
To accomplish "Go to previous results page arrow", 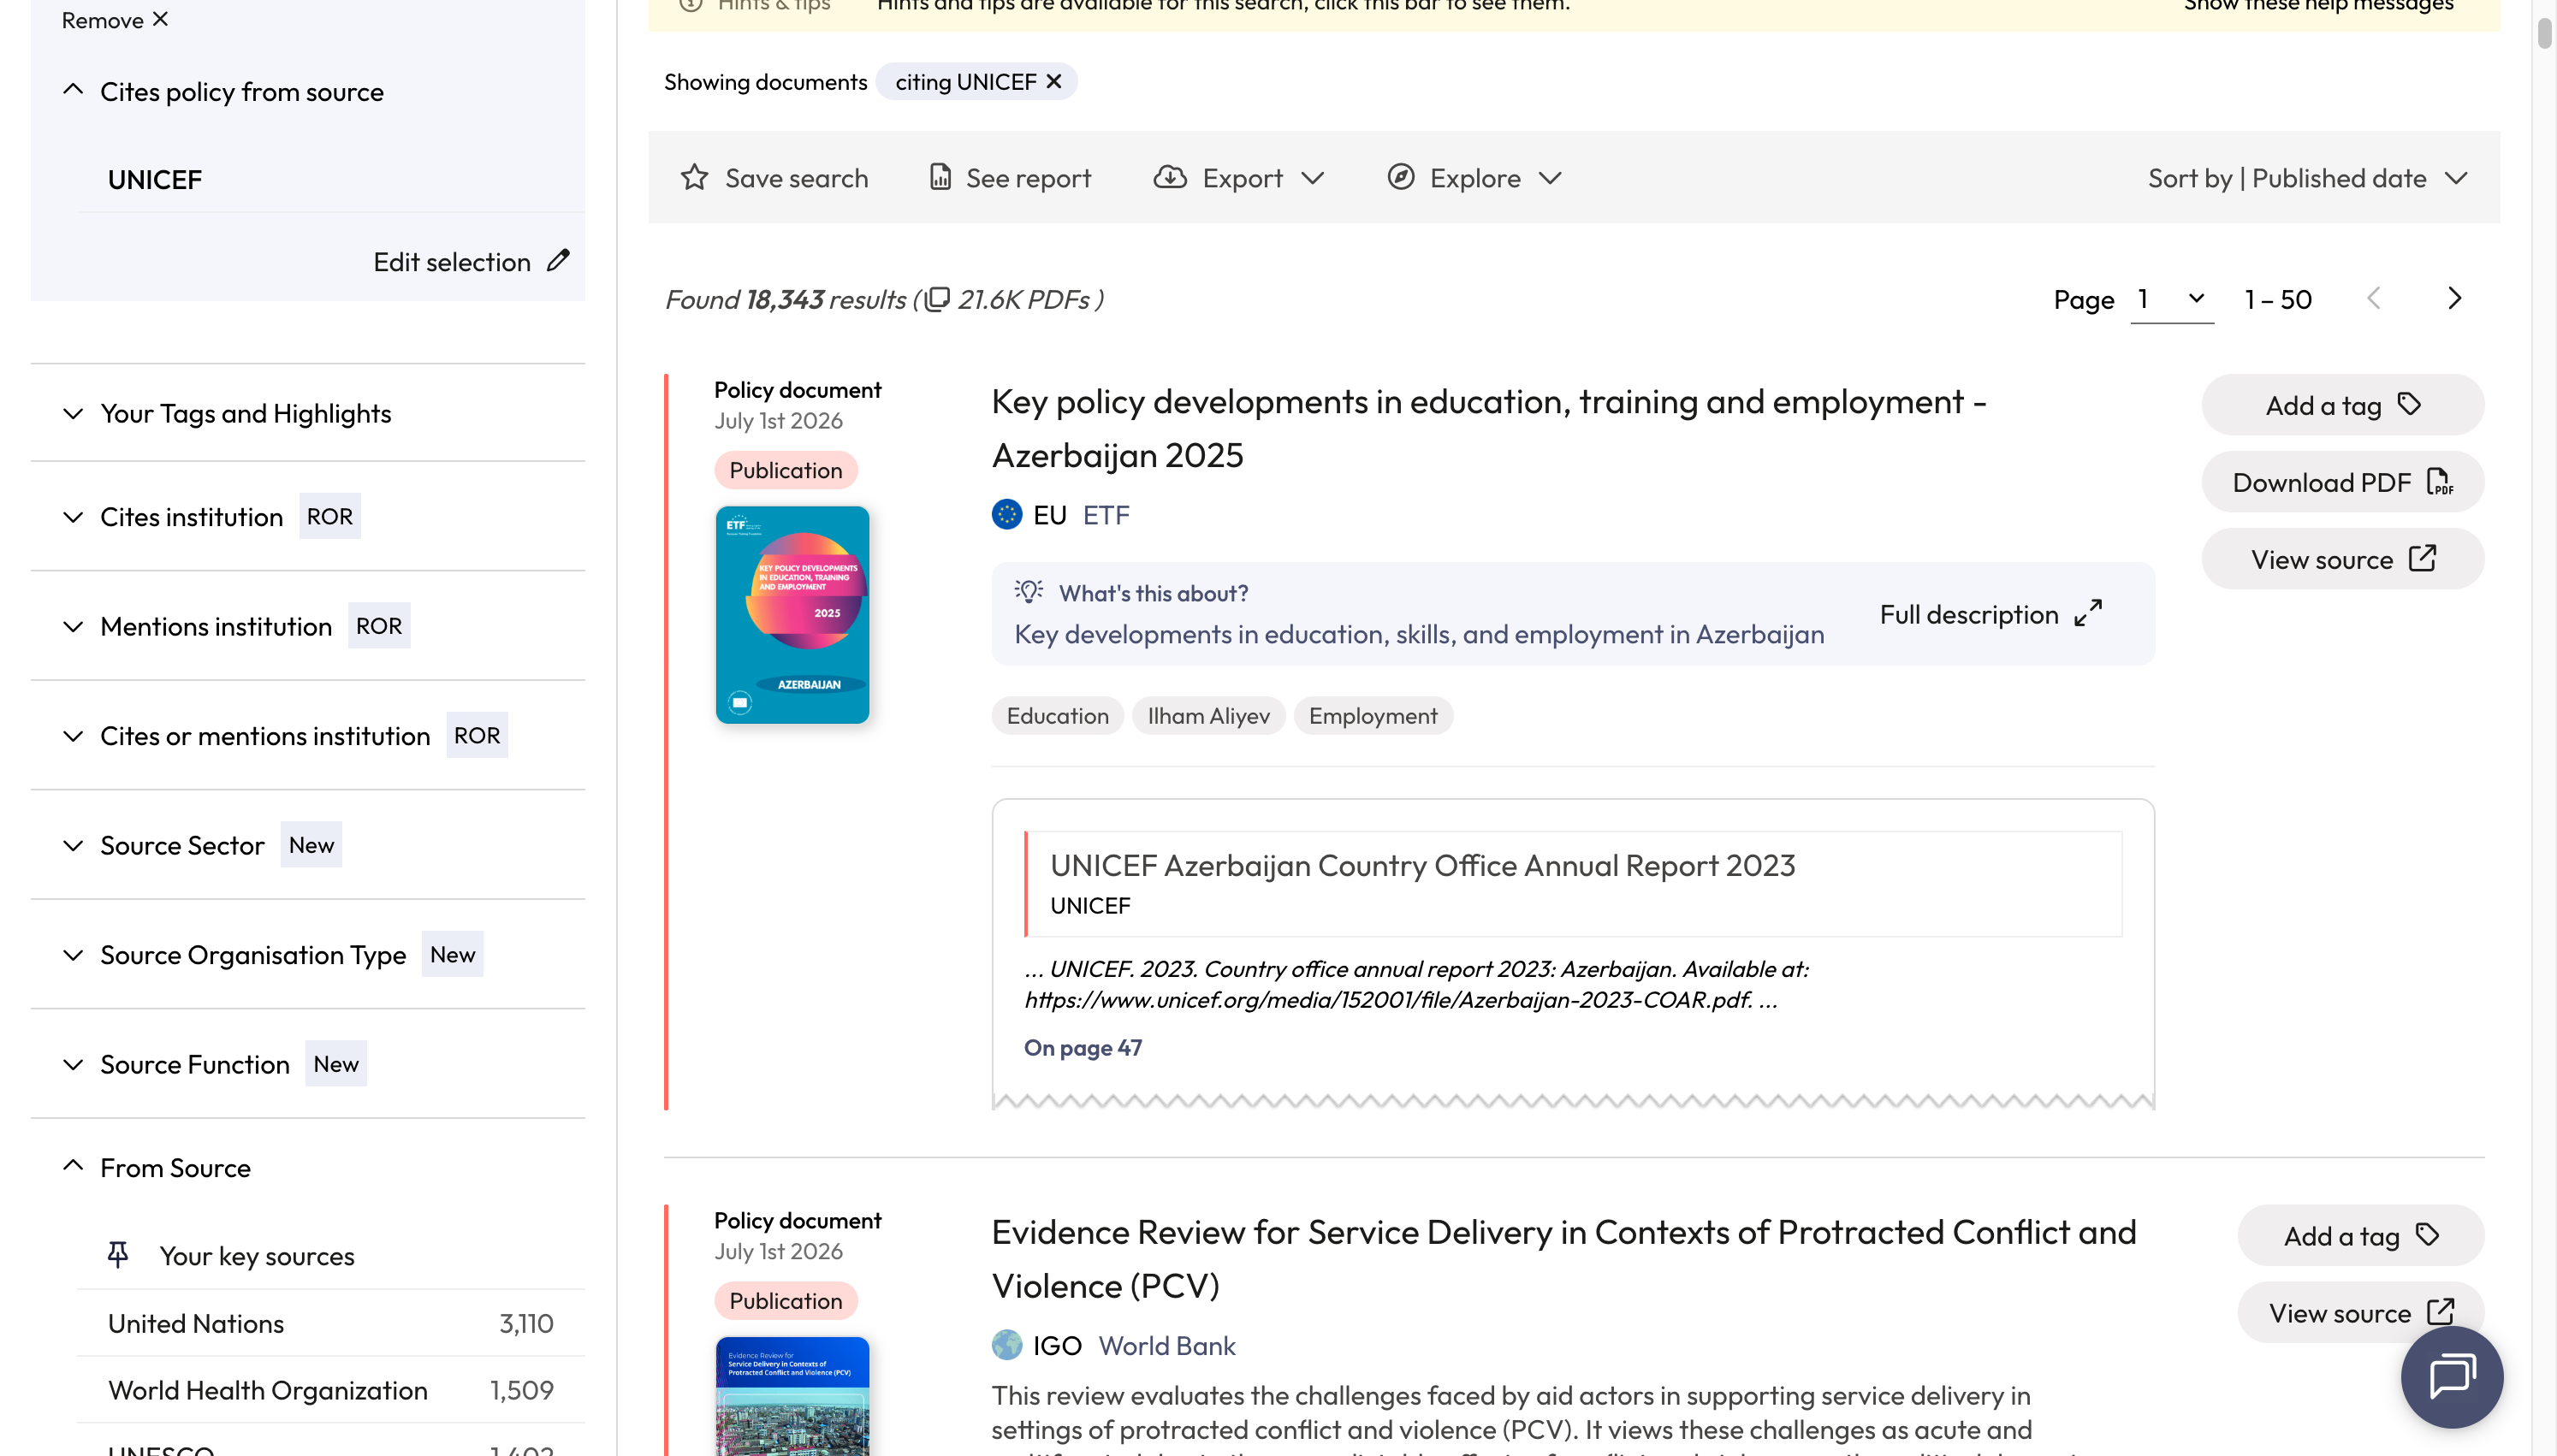I will click(2373, 299).
